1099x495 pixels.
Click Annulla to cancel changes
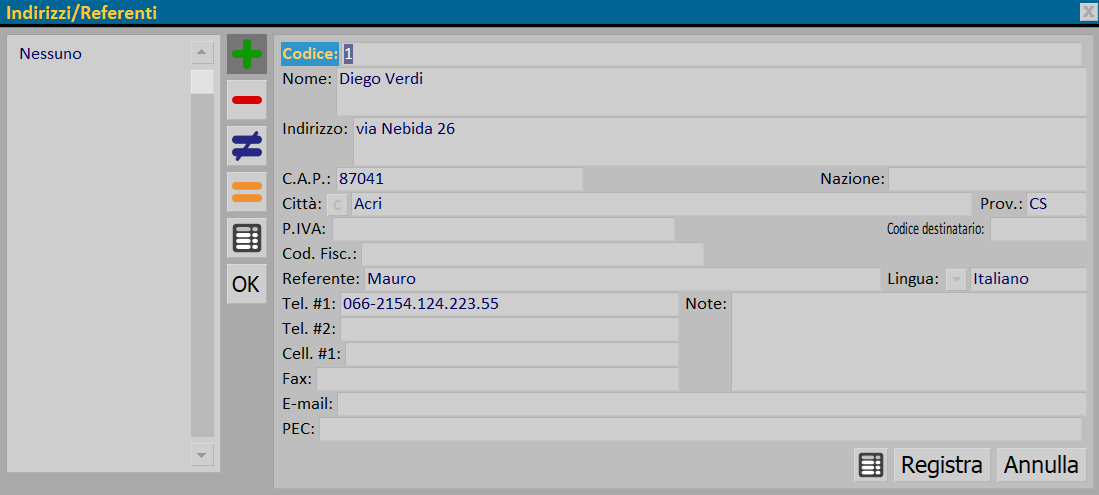[1041, 465]
